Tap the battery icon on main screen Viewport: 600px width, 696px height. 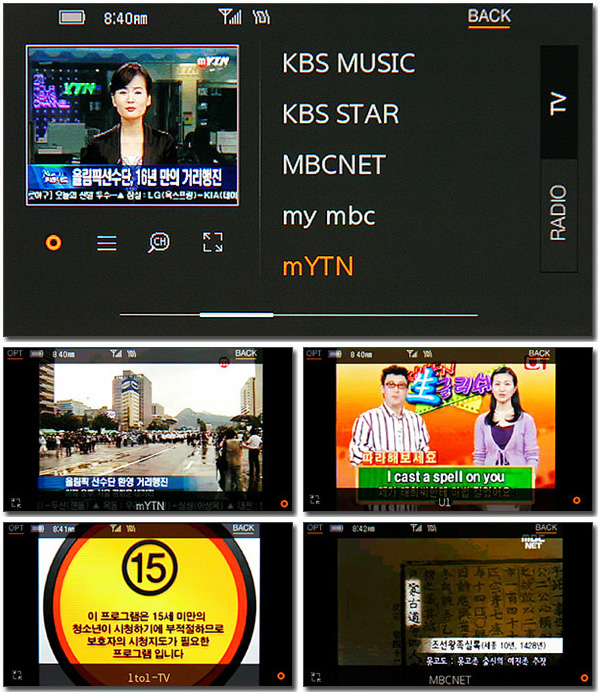(x=72, y=18)
